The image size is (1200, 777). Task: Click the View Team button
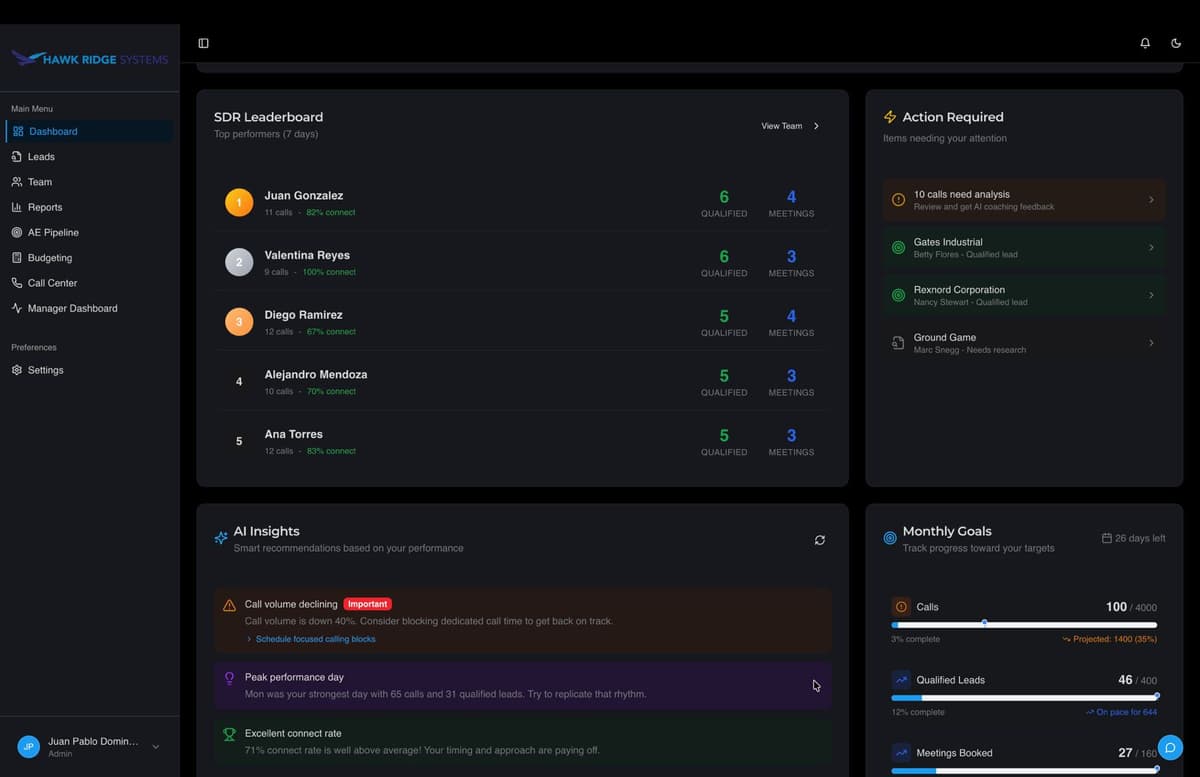coord(789,126)
